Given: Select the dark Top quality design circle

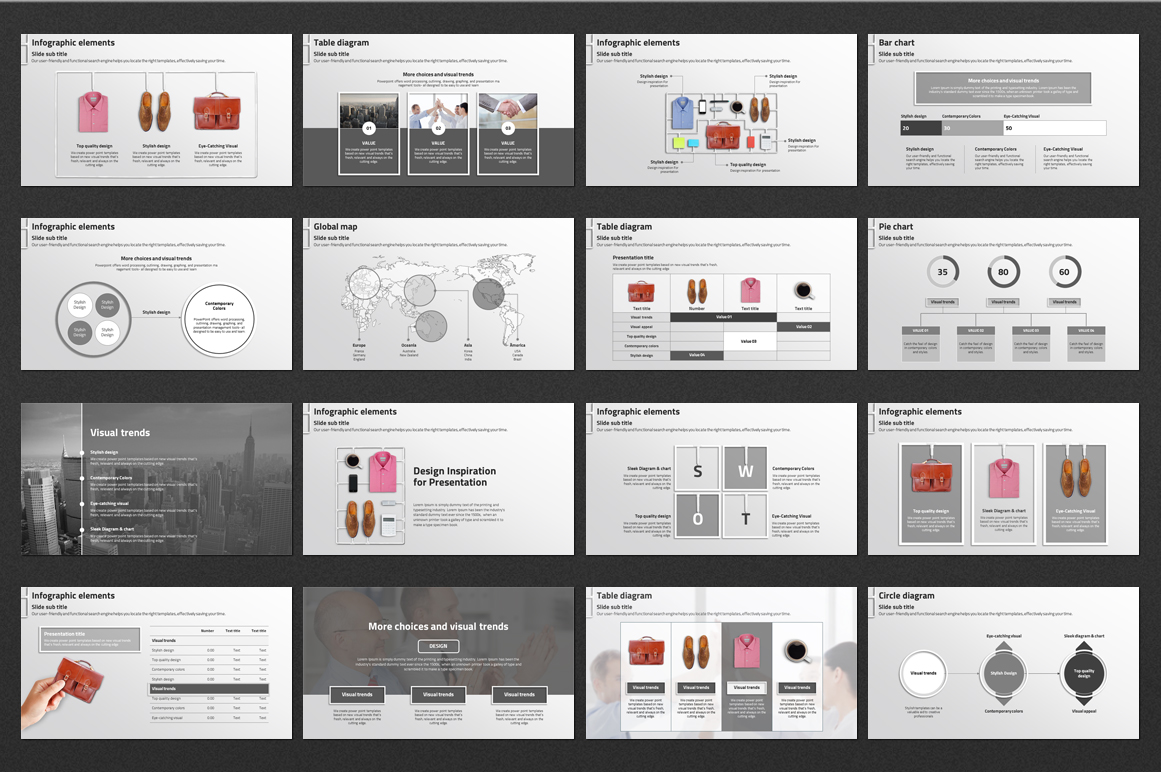Looking at the screenshot, I should click(x=1083, y=673).
